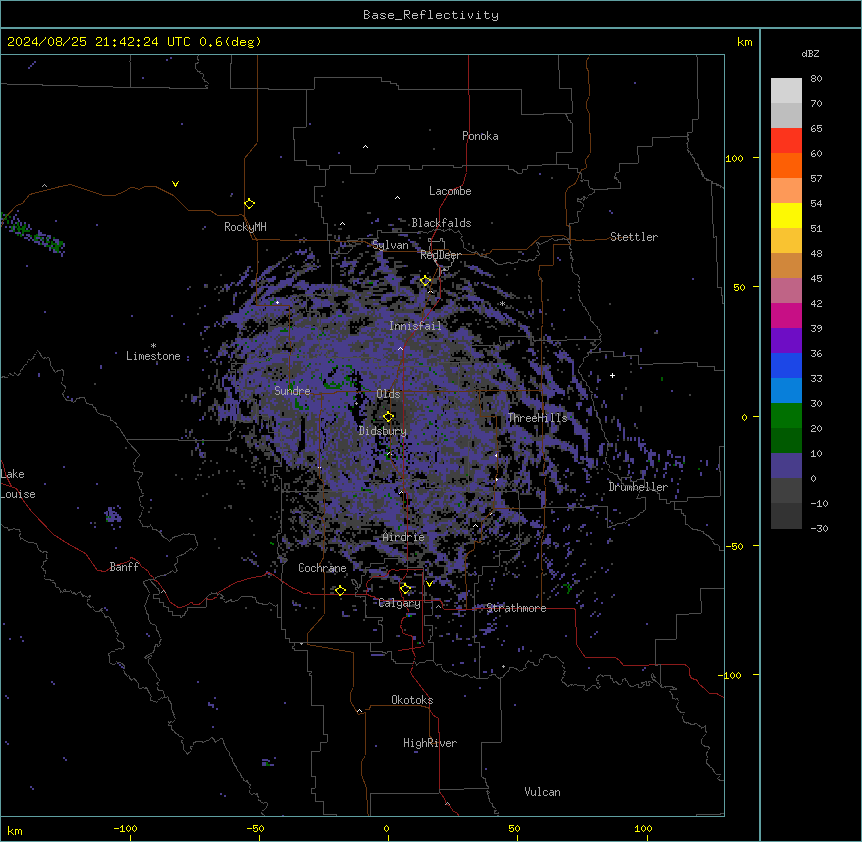The height and width of the screenshot is (842, 862).
Task: Click the Limestone label
Action: [153, 356]
